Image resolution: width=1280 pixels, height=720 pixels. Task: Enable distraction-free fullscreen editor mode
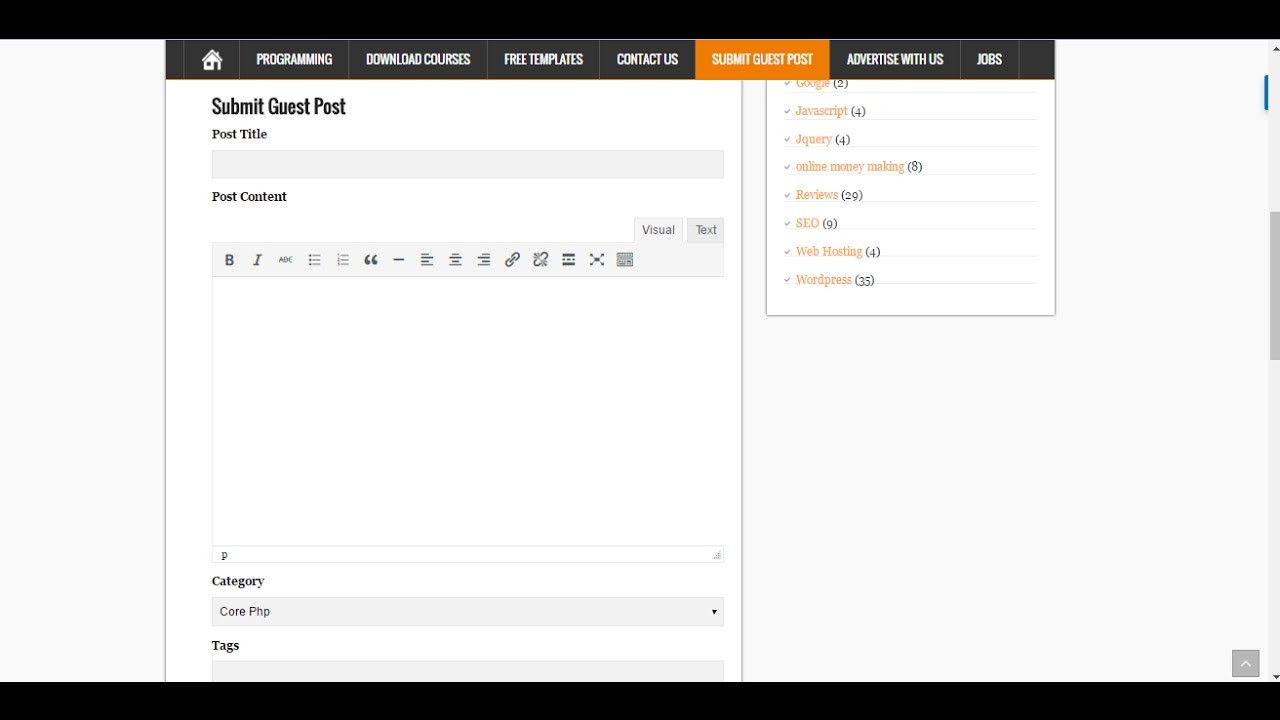[597, 260]
